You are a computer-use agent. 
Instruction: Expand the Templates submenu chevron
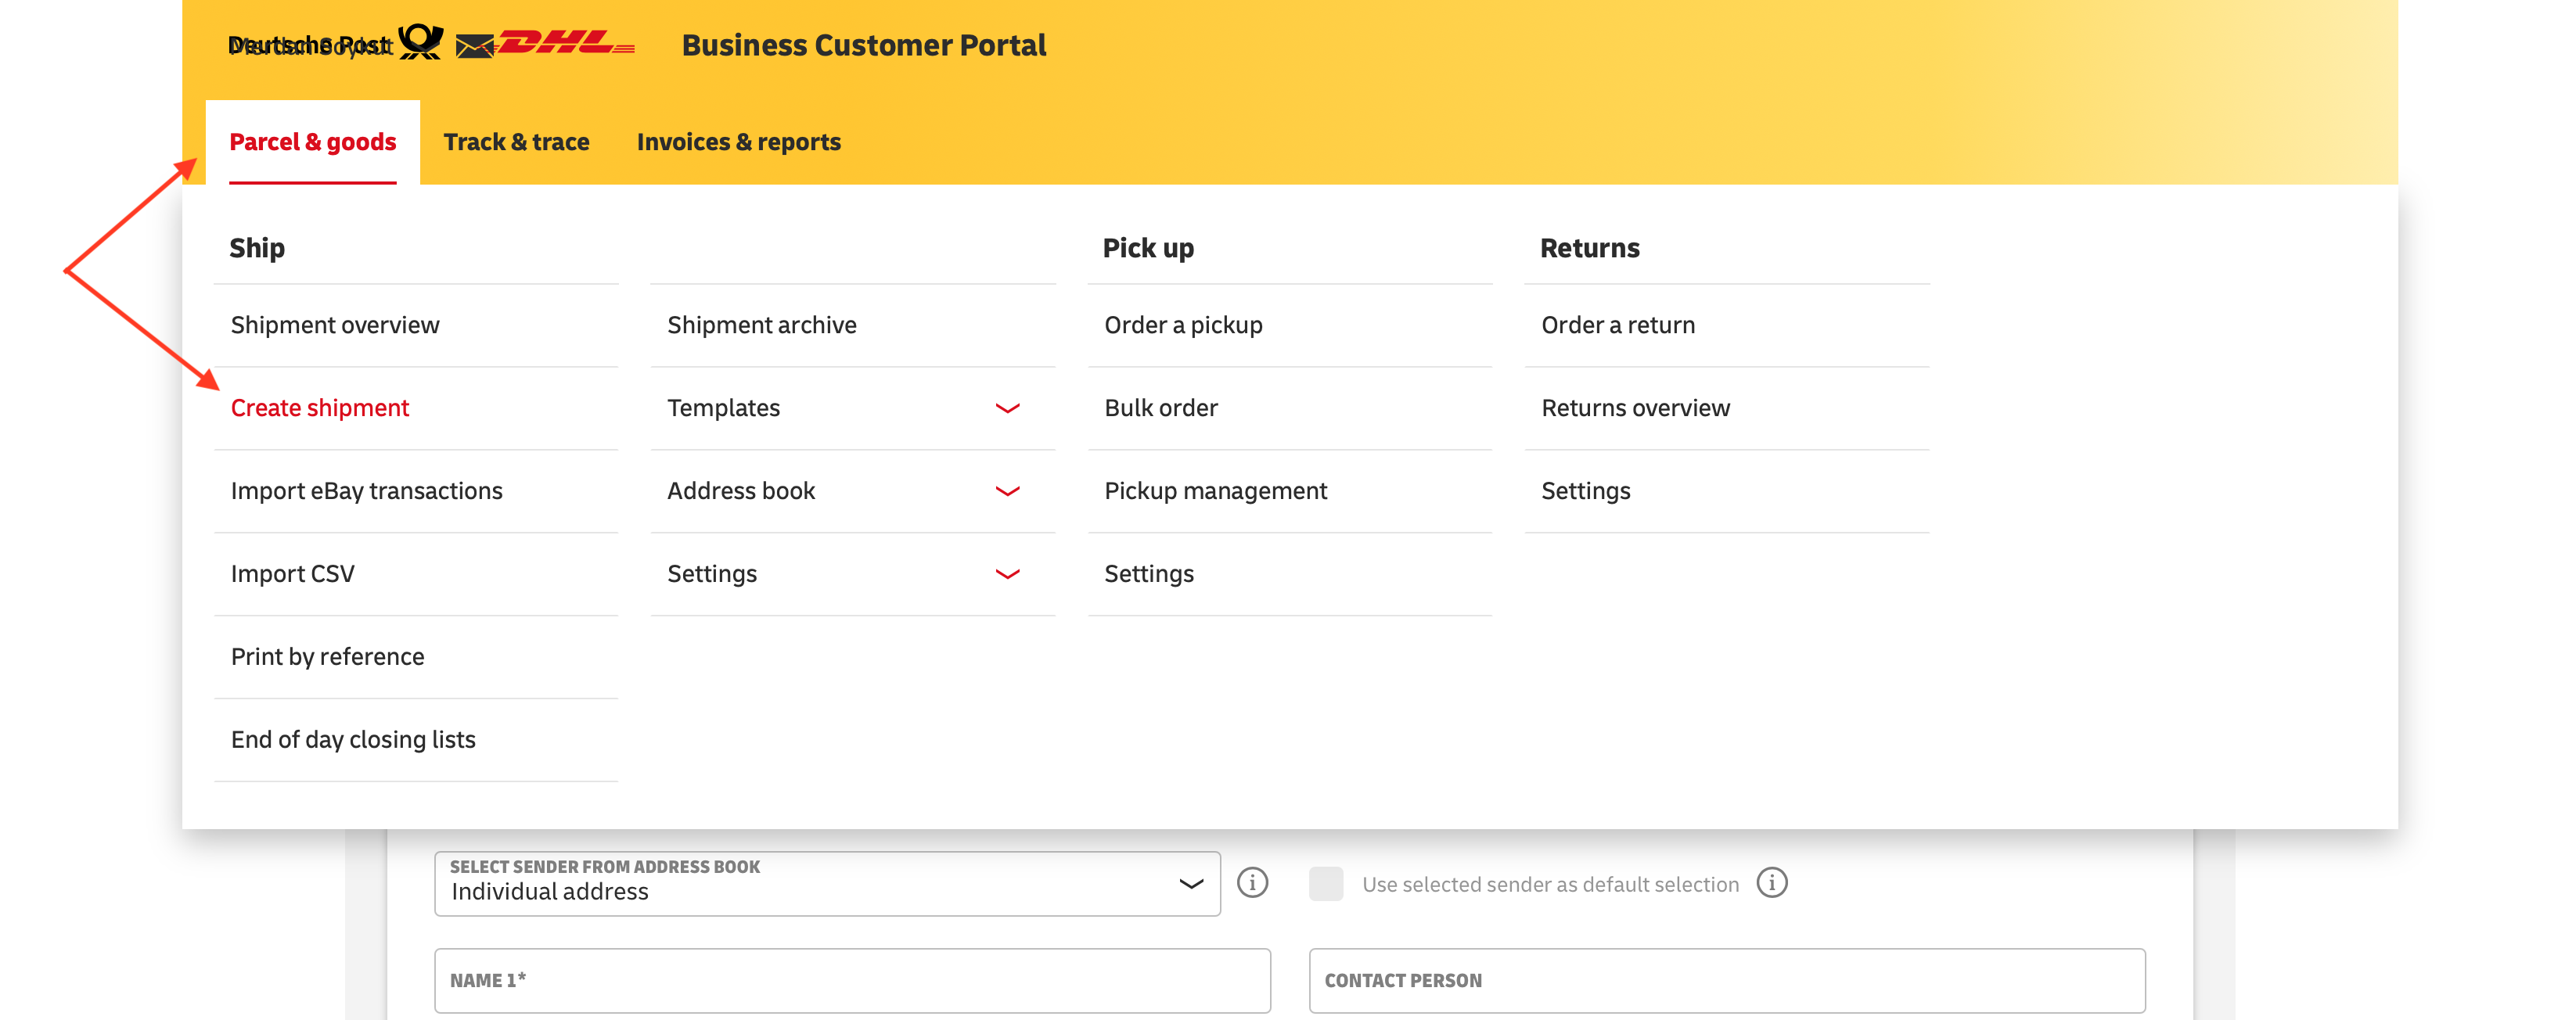click(1008, 408)
